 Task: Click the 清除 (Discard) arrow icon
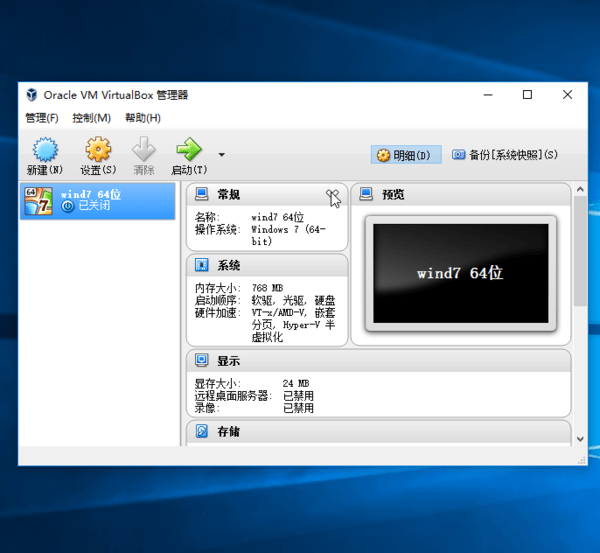(x=144, y=150)
